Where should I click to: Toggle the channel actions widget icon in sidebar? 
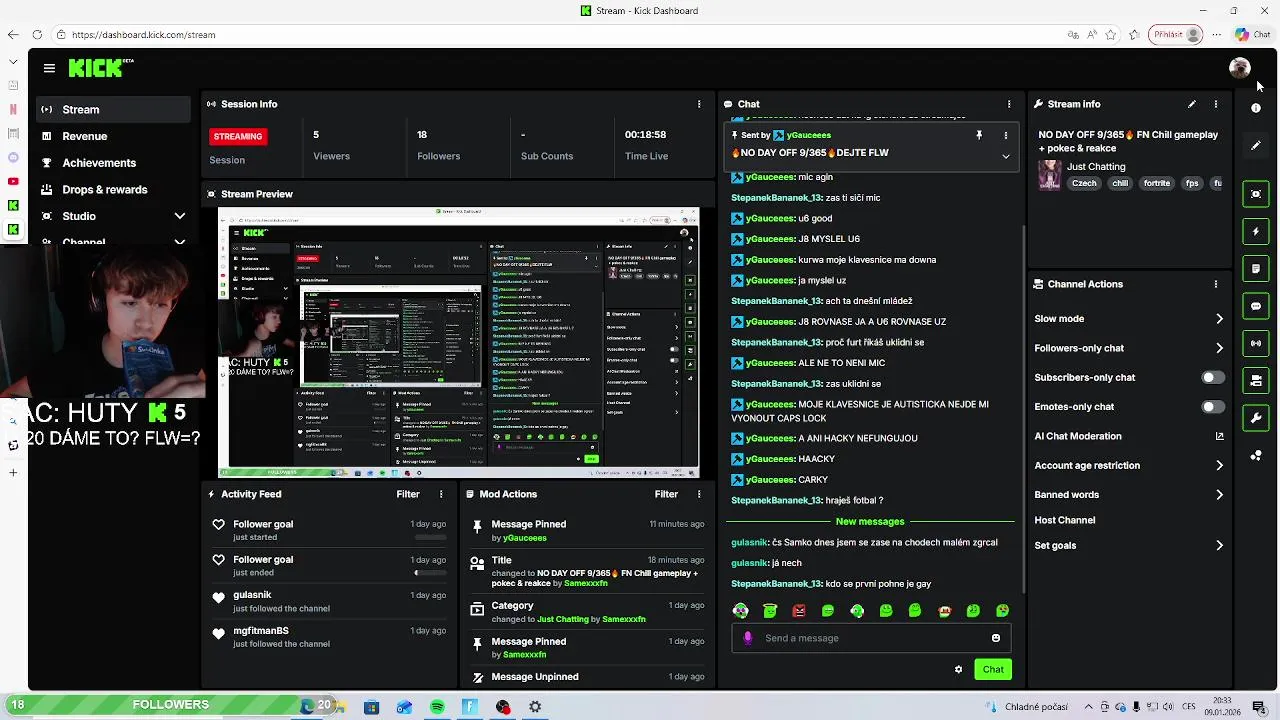1256,380
